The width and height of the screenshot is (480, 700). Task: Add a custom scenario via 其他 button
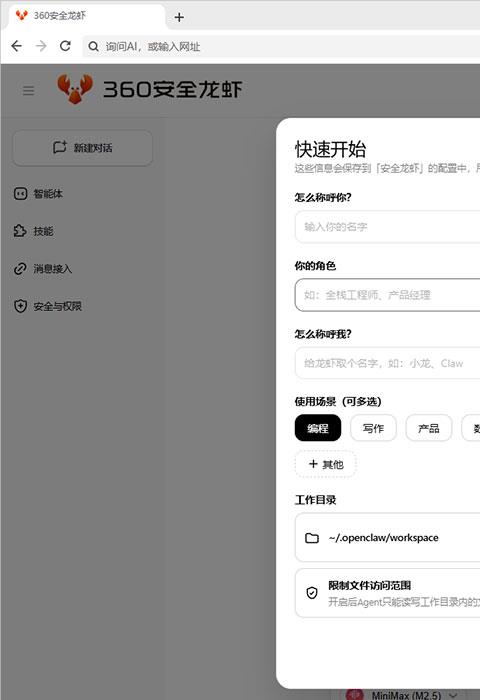[x=326, y=464]
